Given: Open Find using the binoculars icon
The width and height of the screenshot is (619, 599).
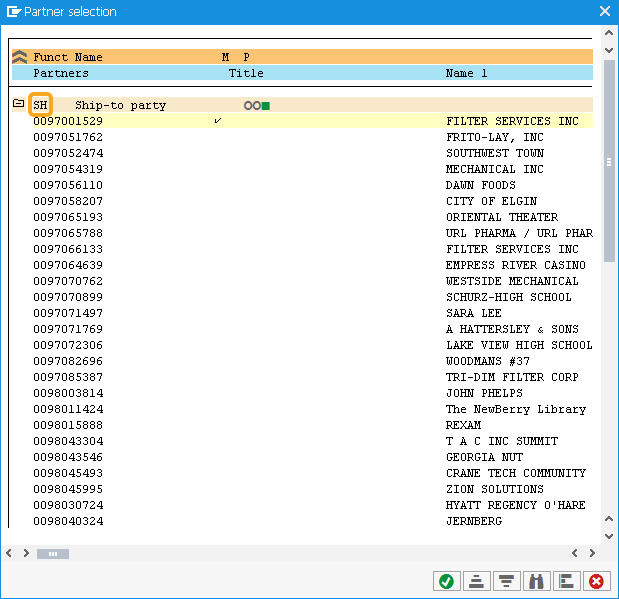Looking at the screenshot, I should tap(536, 581).
